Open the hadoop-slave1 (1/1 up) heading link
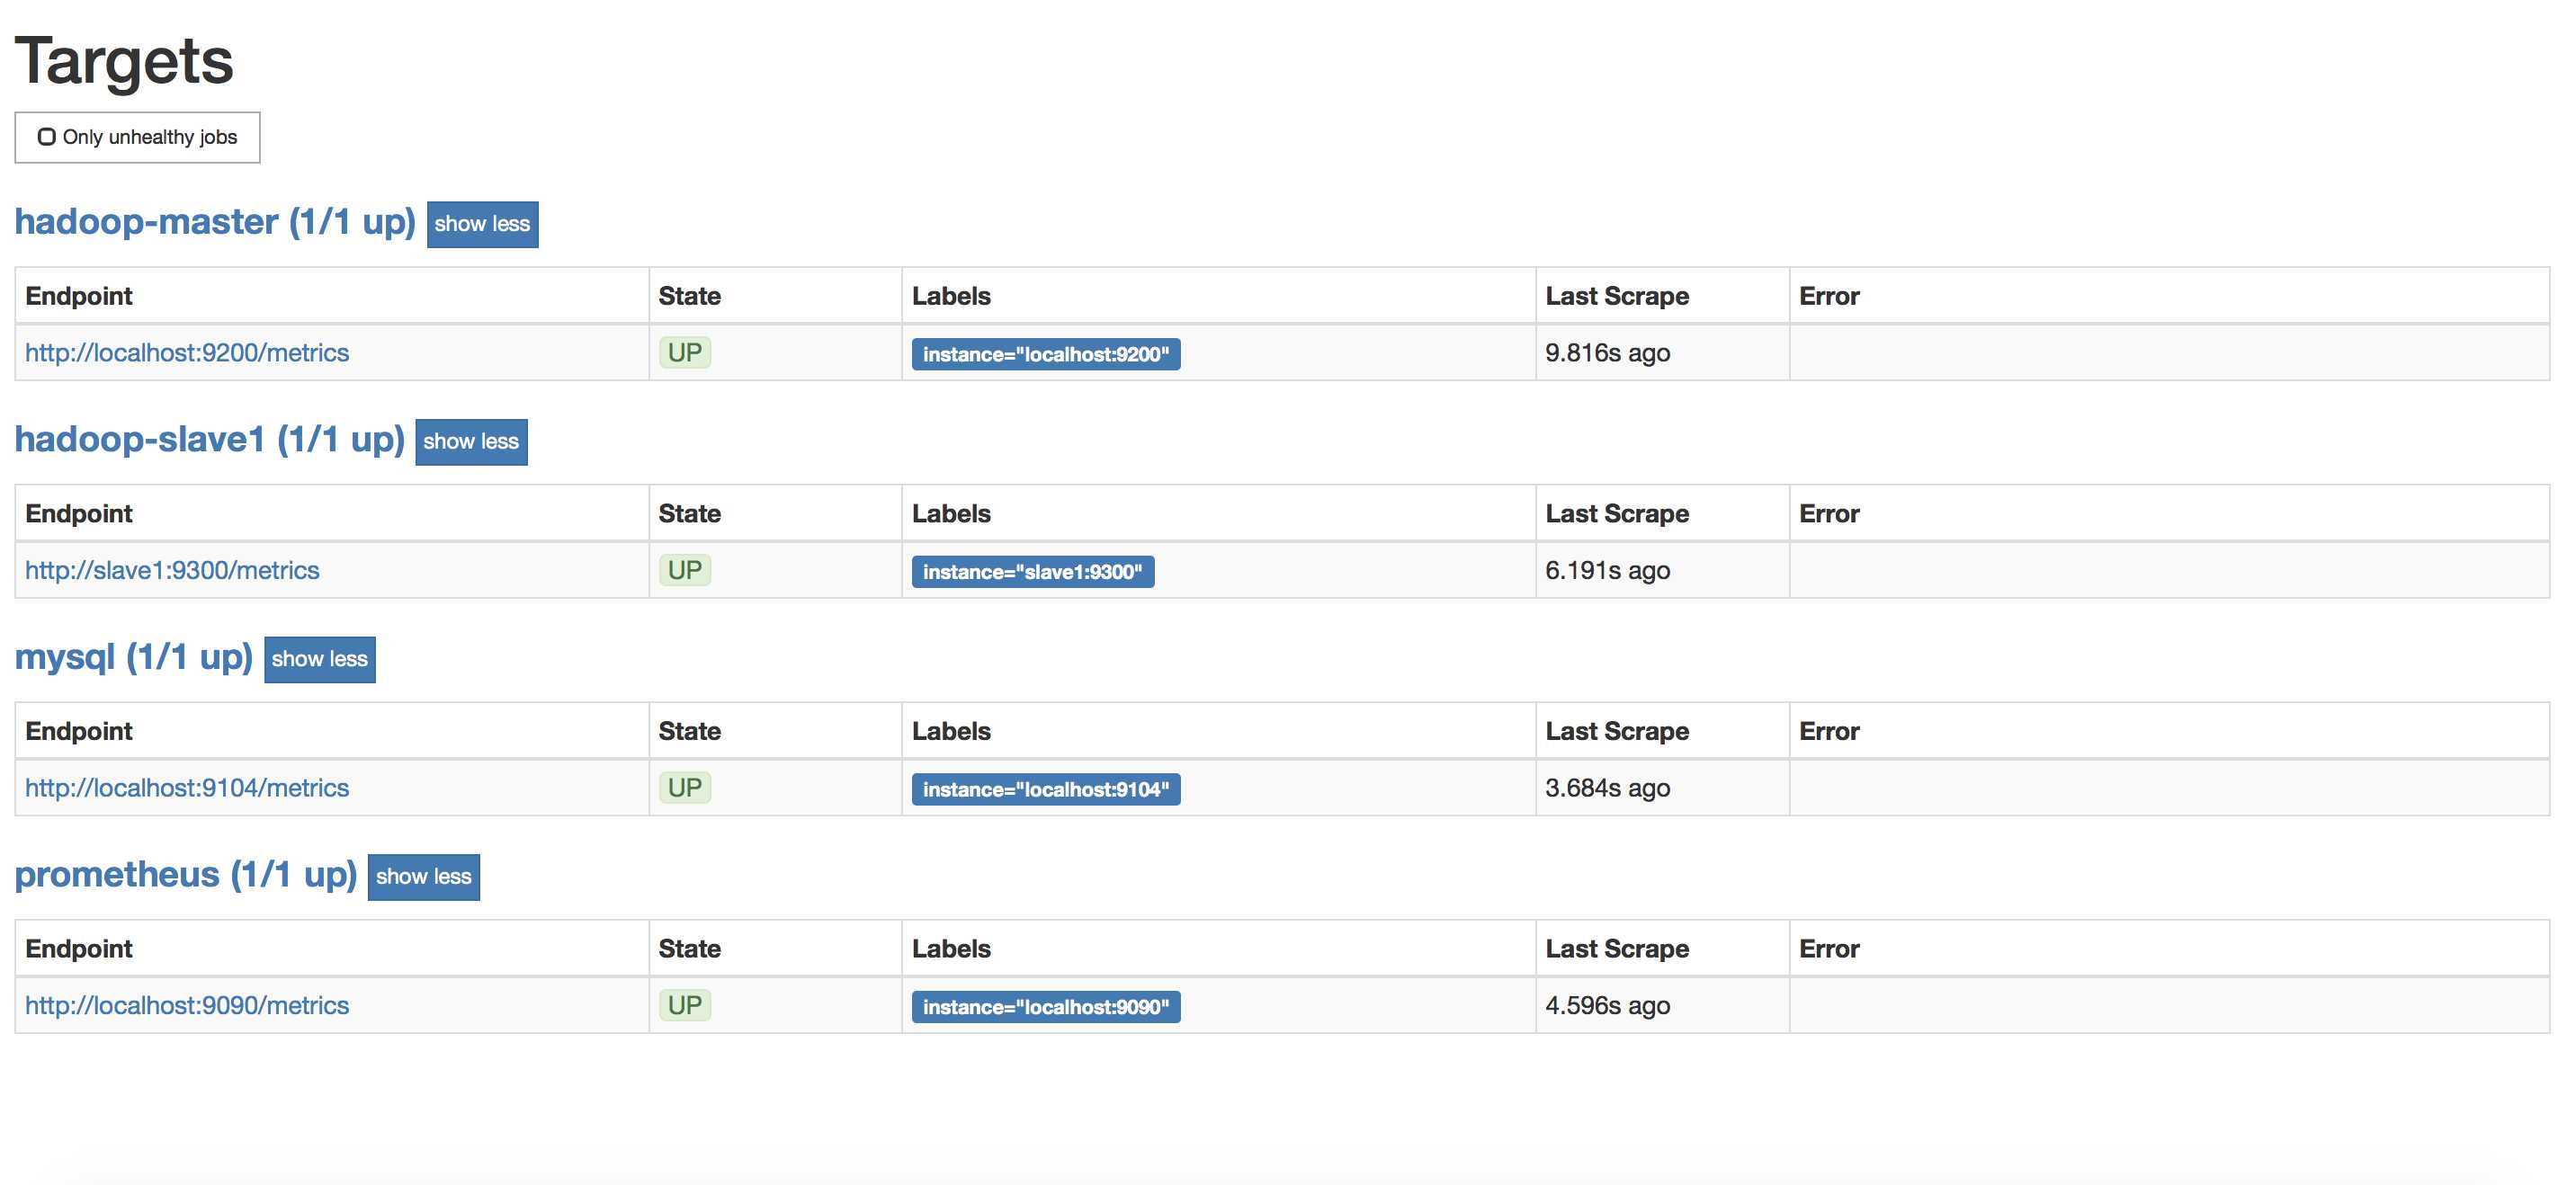Viewport: 2576px width, 1185px height. 209,440
